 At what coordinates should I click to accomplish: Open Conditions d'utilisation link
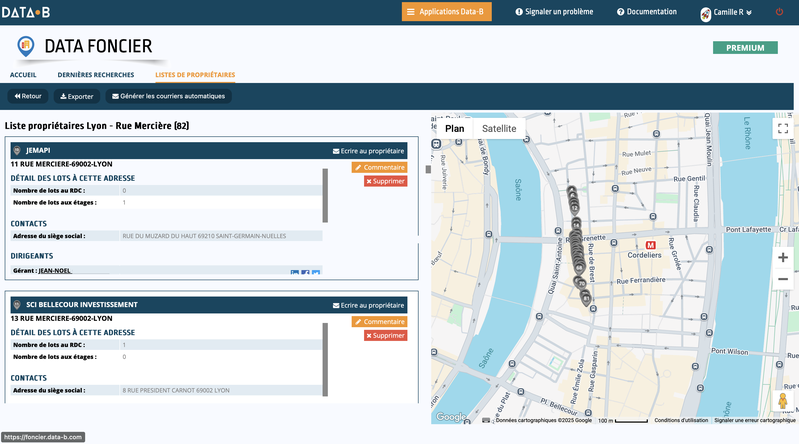(681, 421)
